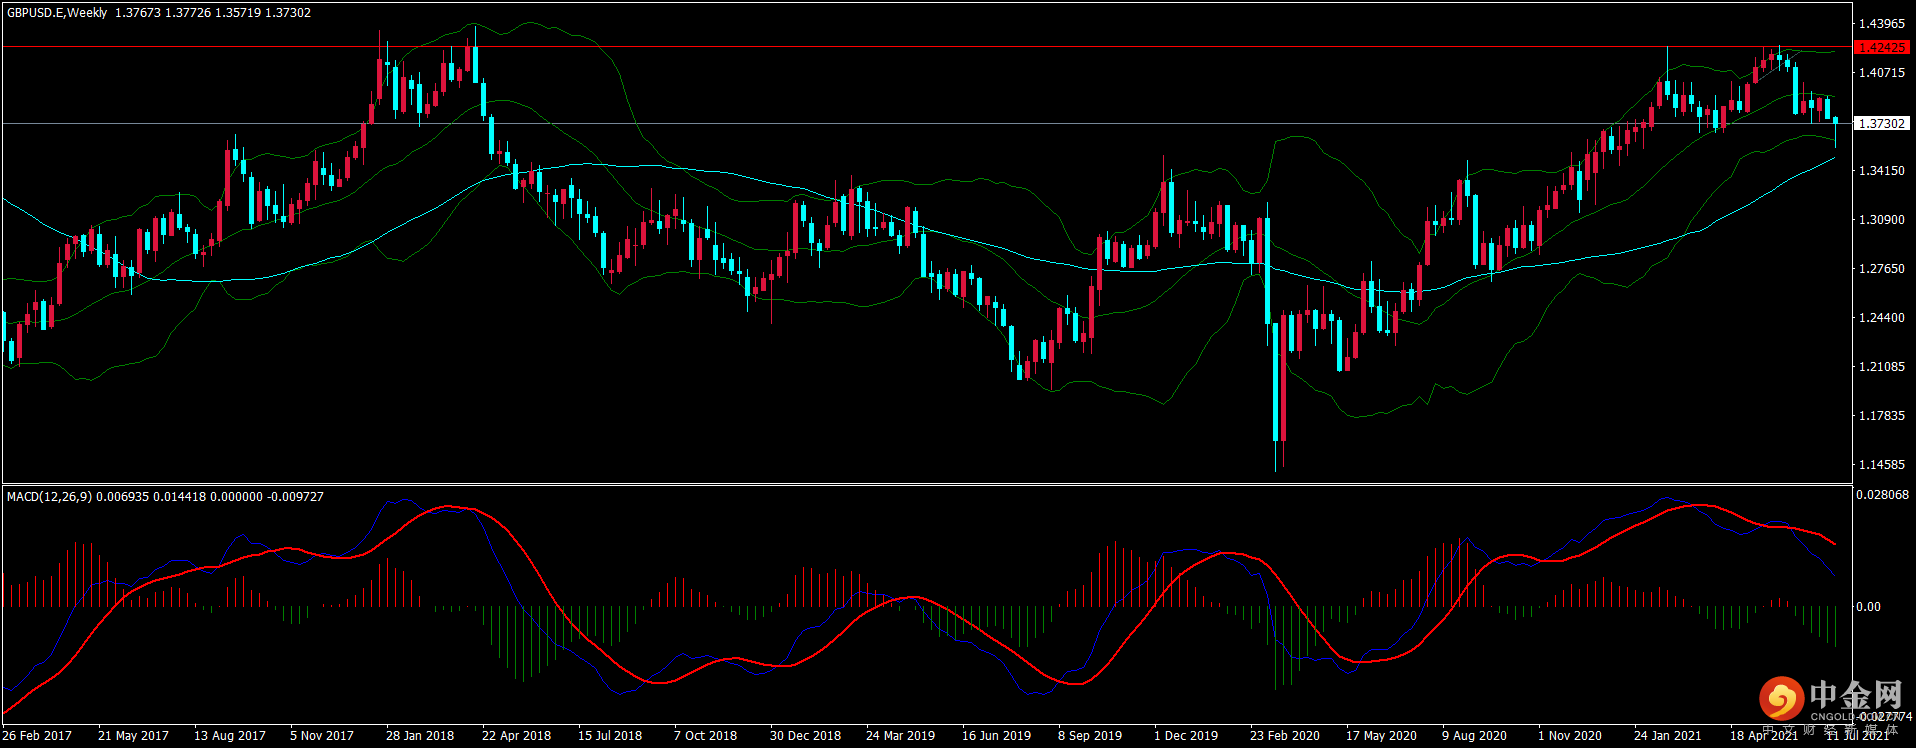This screenshot has height=748, width=1916.
Task: Click the red 1.42425 price tag
Action: (x=1881, y=47)
